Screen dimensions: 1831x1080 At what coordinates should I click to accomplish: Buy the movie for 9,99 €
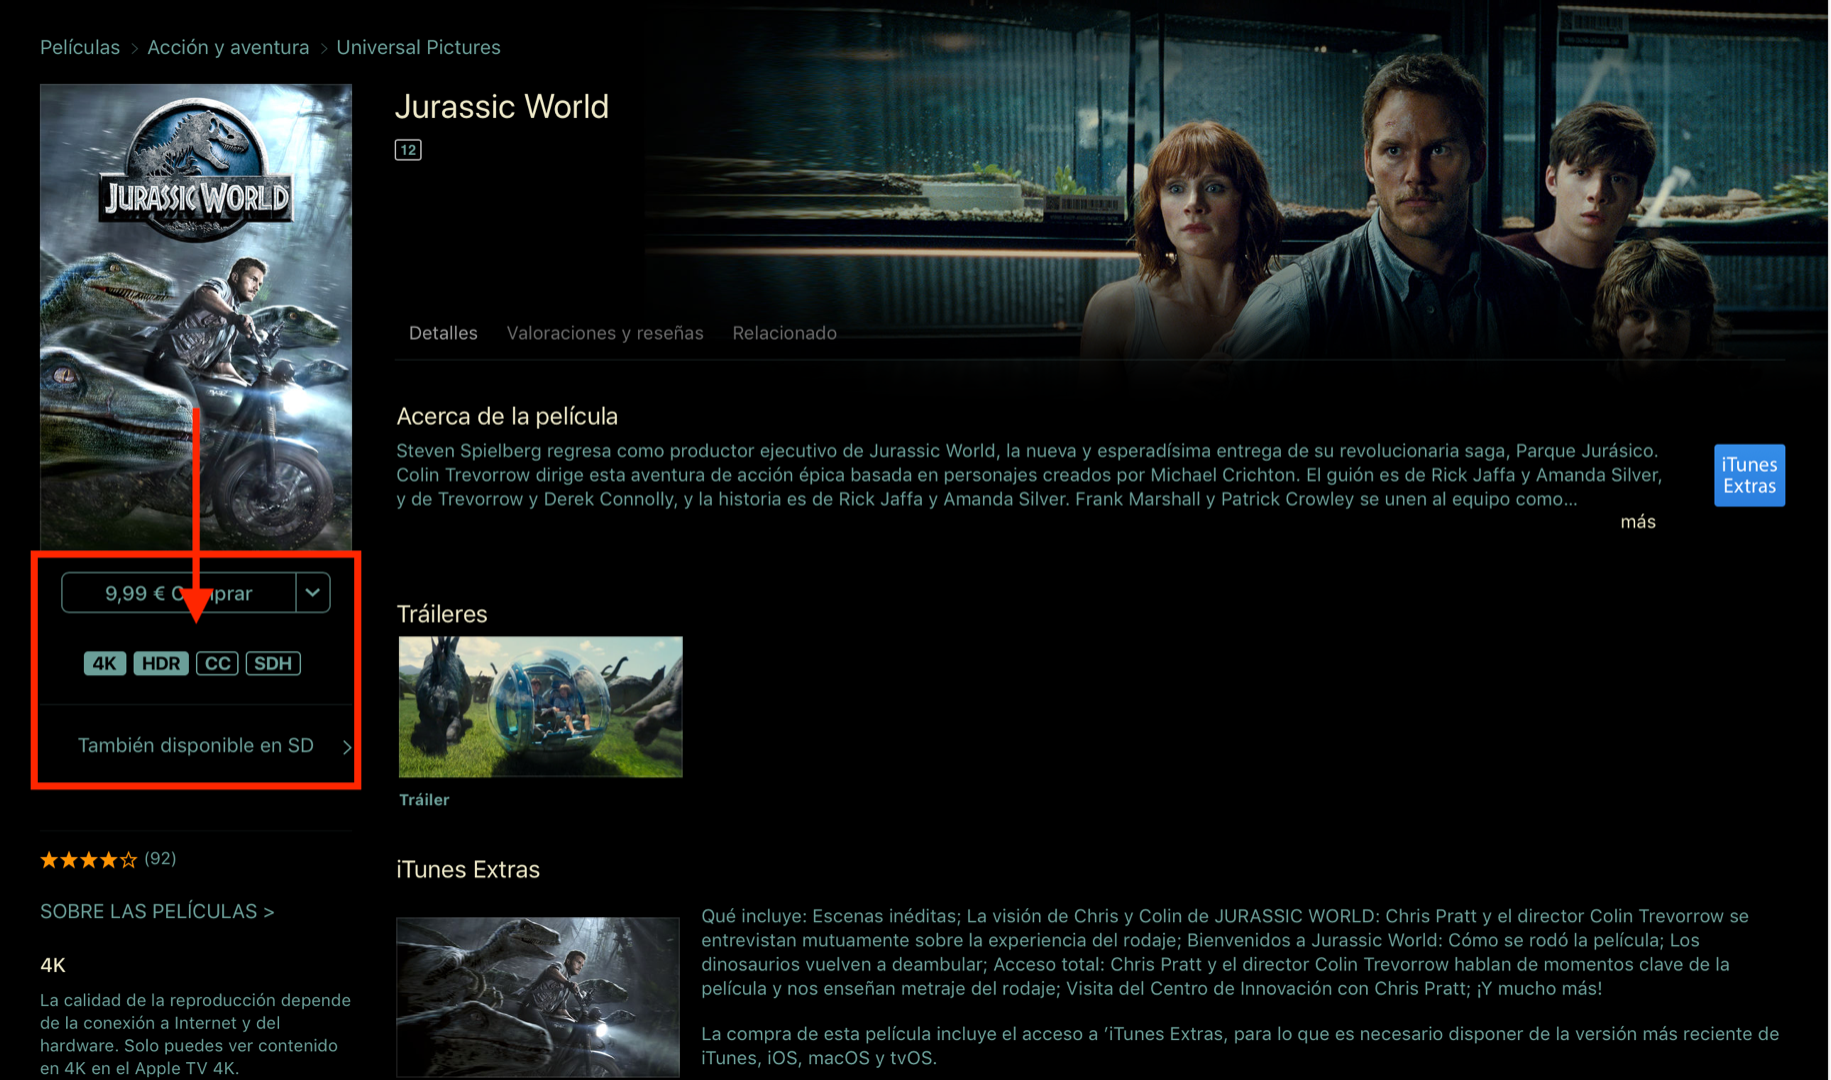(179, 593)
